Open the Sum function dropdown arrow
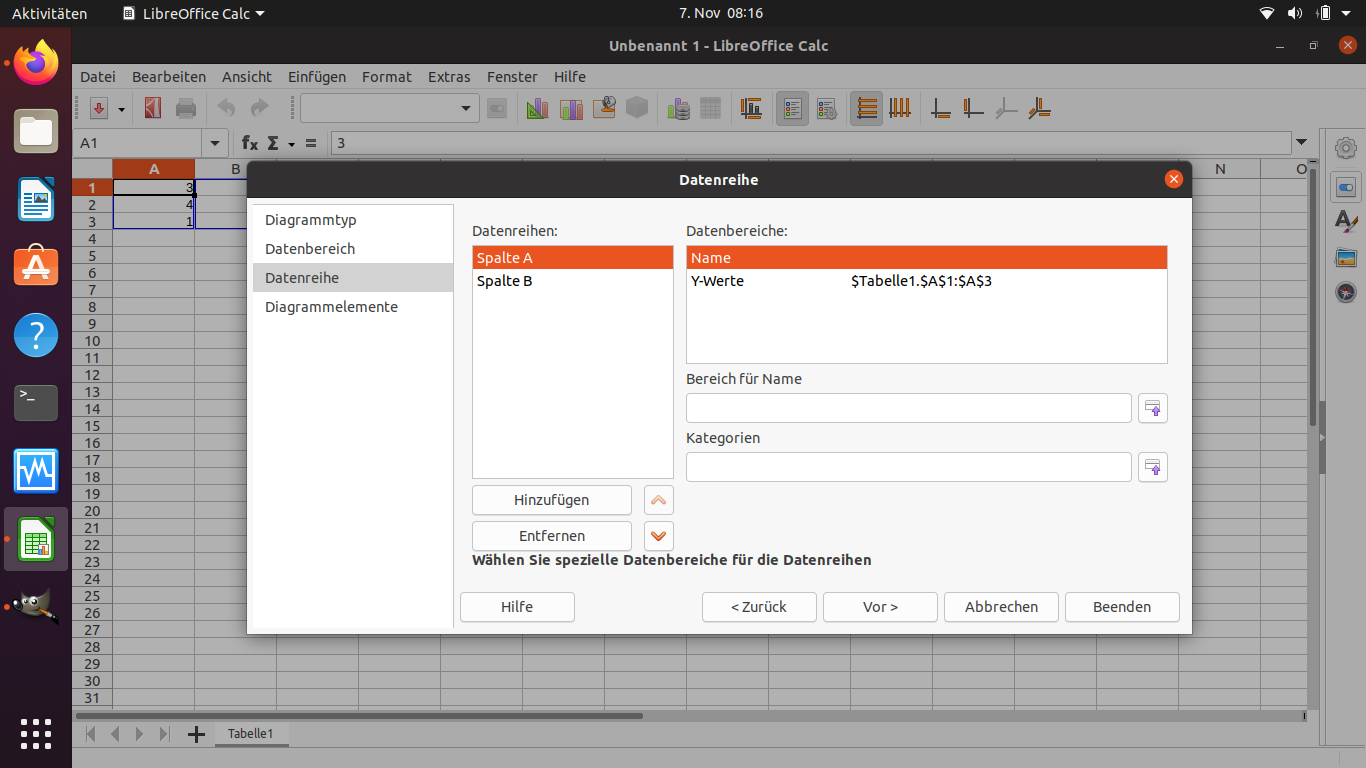 (291, 144)
